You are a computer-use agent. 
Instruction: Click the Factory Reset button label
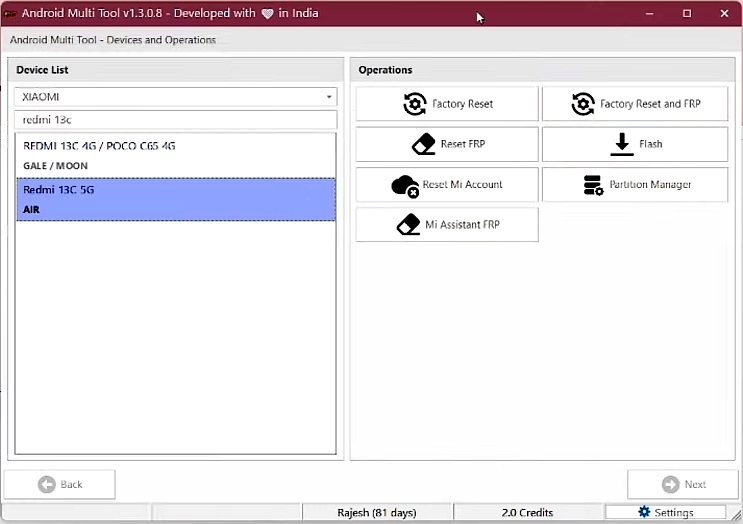462,104
